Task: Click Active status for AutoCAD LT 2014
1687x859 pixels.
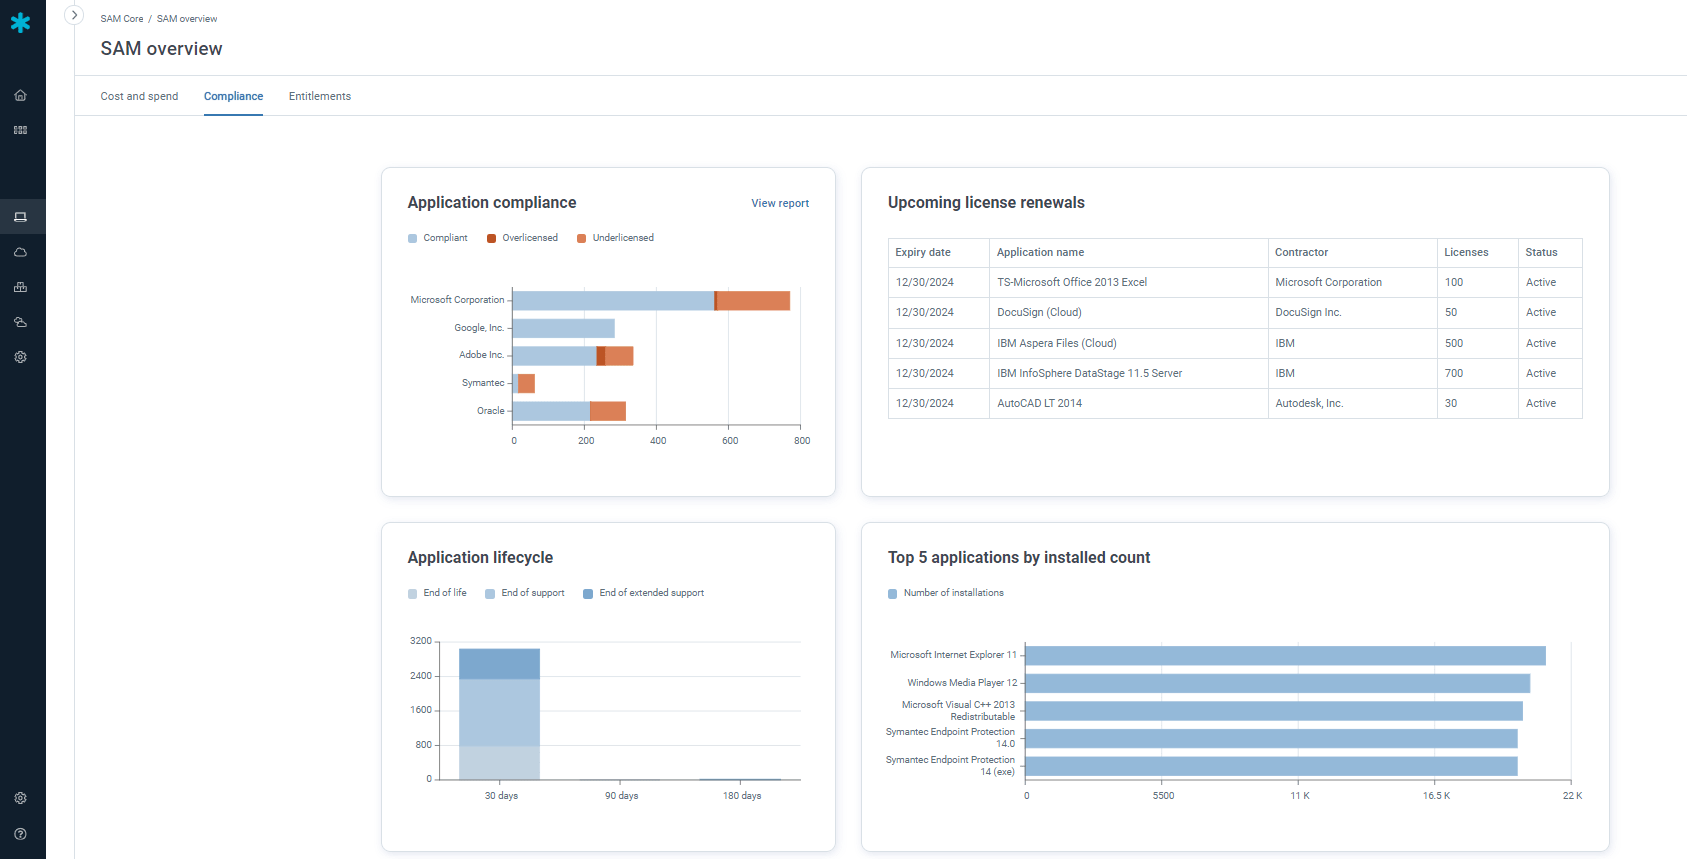Action: click(x=1550, y=403)
